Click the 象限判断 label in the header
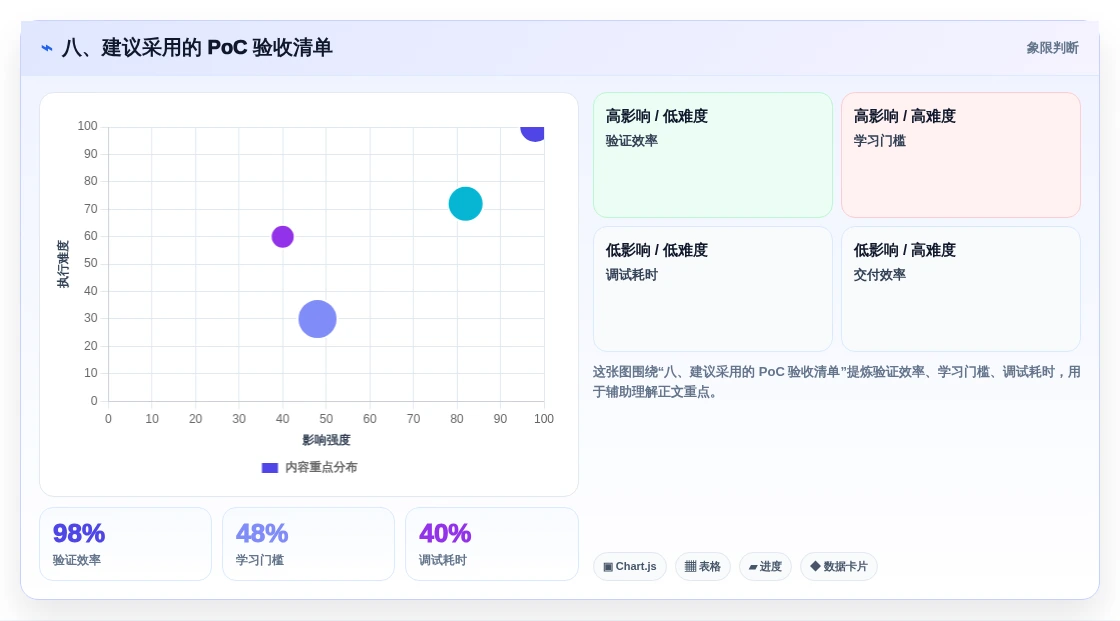This screenshot has width=1120, height=621. (1052, 48)
